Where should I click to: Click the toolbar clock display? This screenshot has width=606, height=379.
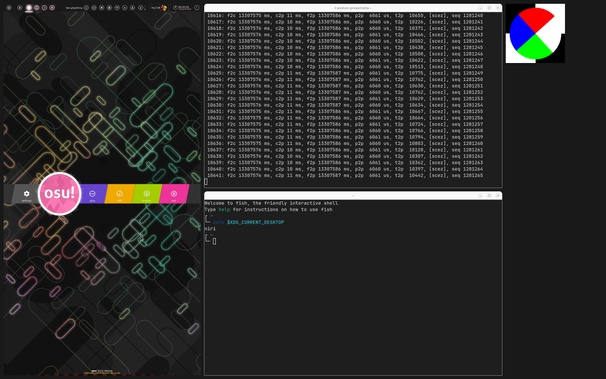(x=181, y=8)
